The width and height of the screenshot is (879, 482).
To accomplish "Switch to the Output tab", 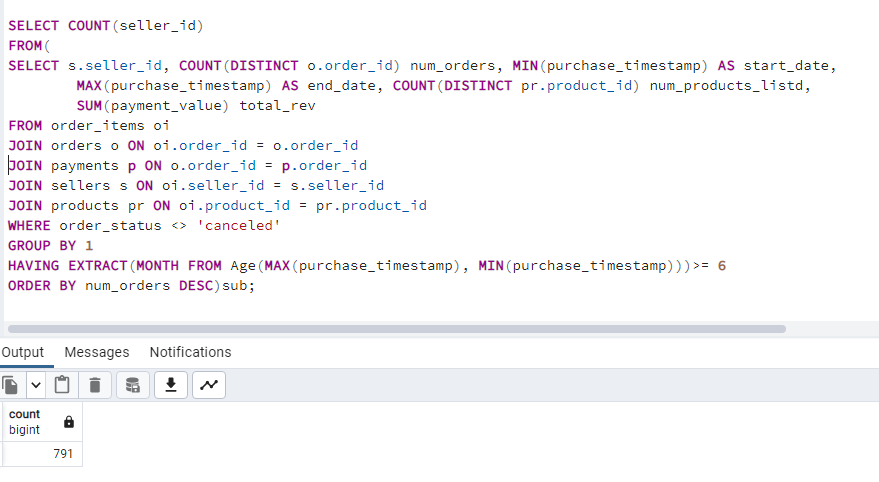I will pyautogui.click(x=22, y=352).
